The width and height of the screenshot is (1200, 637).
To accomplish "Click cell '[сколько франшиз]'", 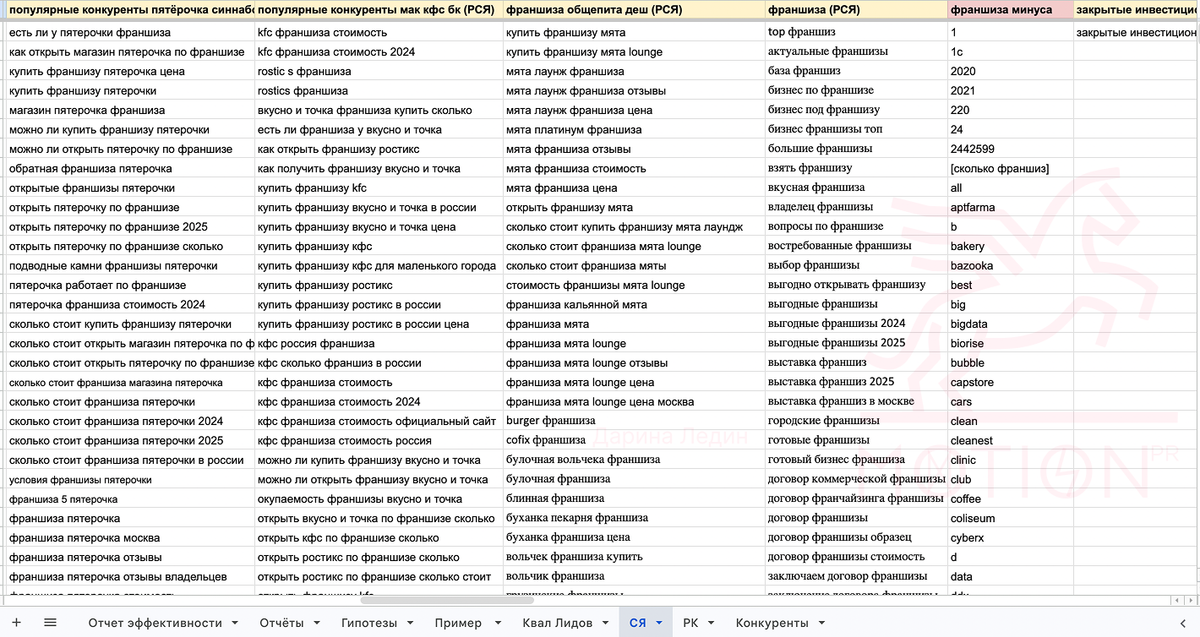I will tap(1010, 169).
